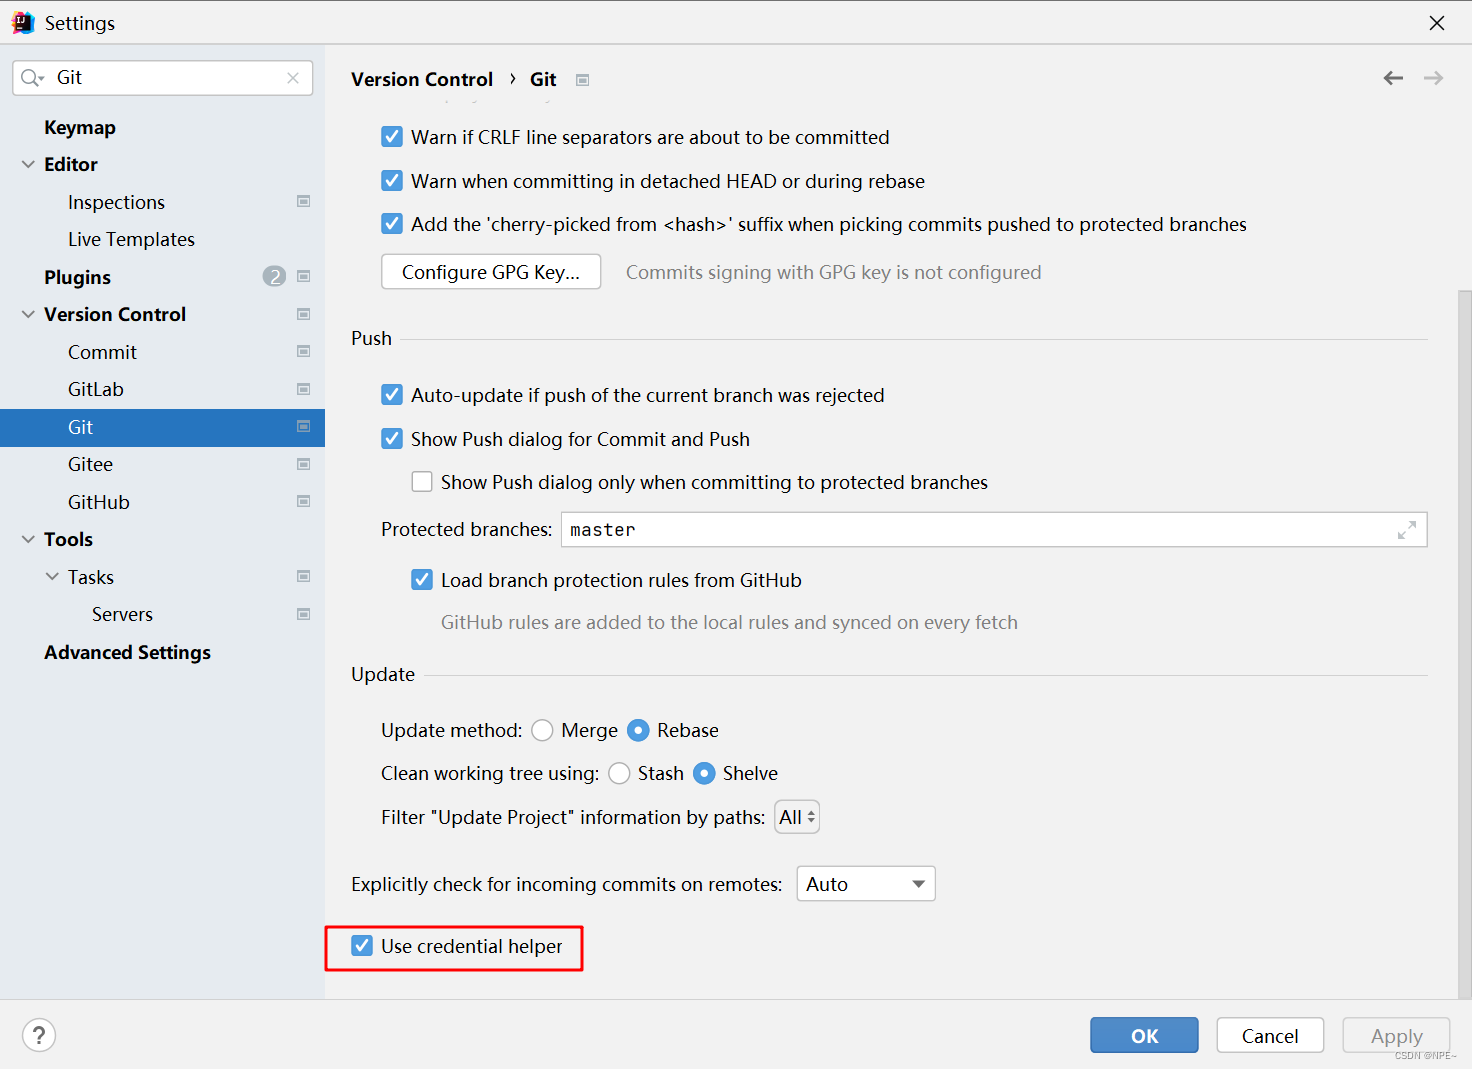
Task: Click into the Protected branches input field
Action: click(x=994, y=530)
